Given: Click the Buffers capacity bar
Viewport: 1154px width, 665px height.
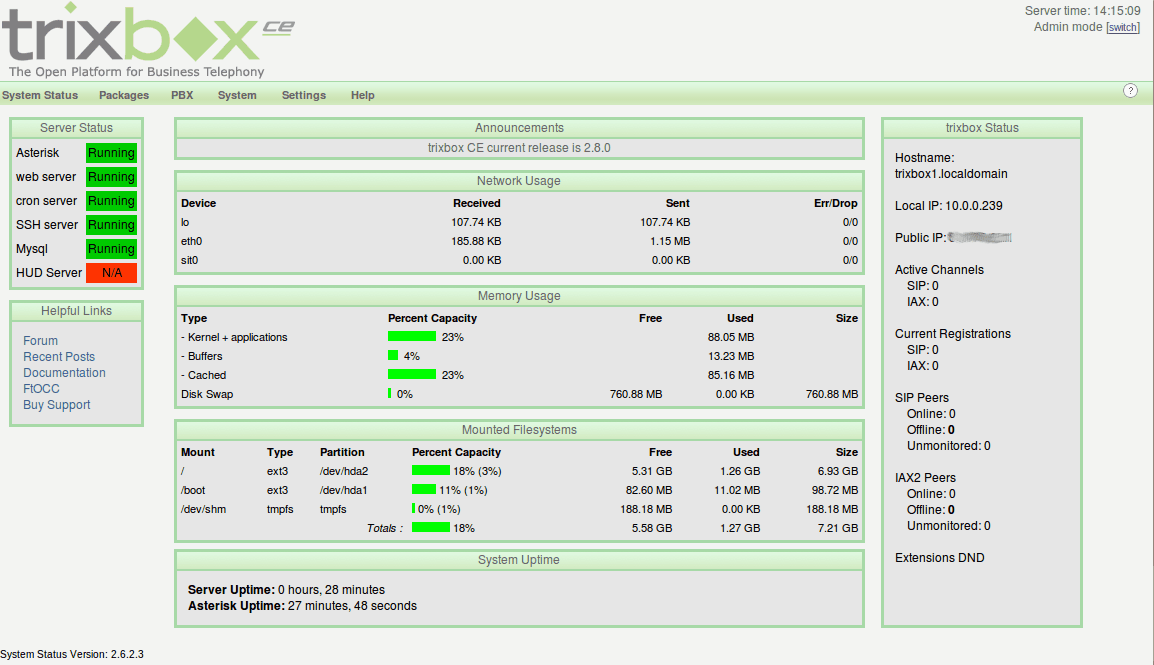Looking at the screenshot, I should point(393,356).
